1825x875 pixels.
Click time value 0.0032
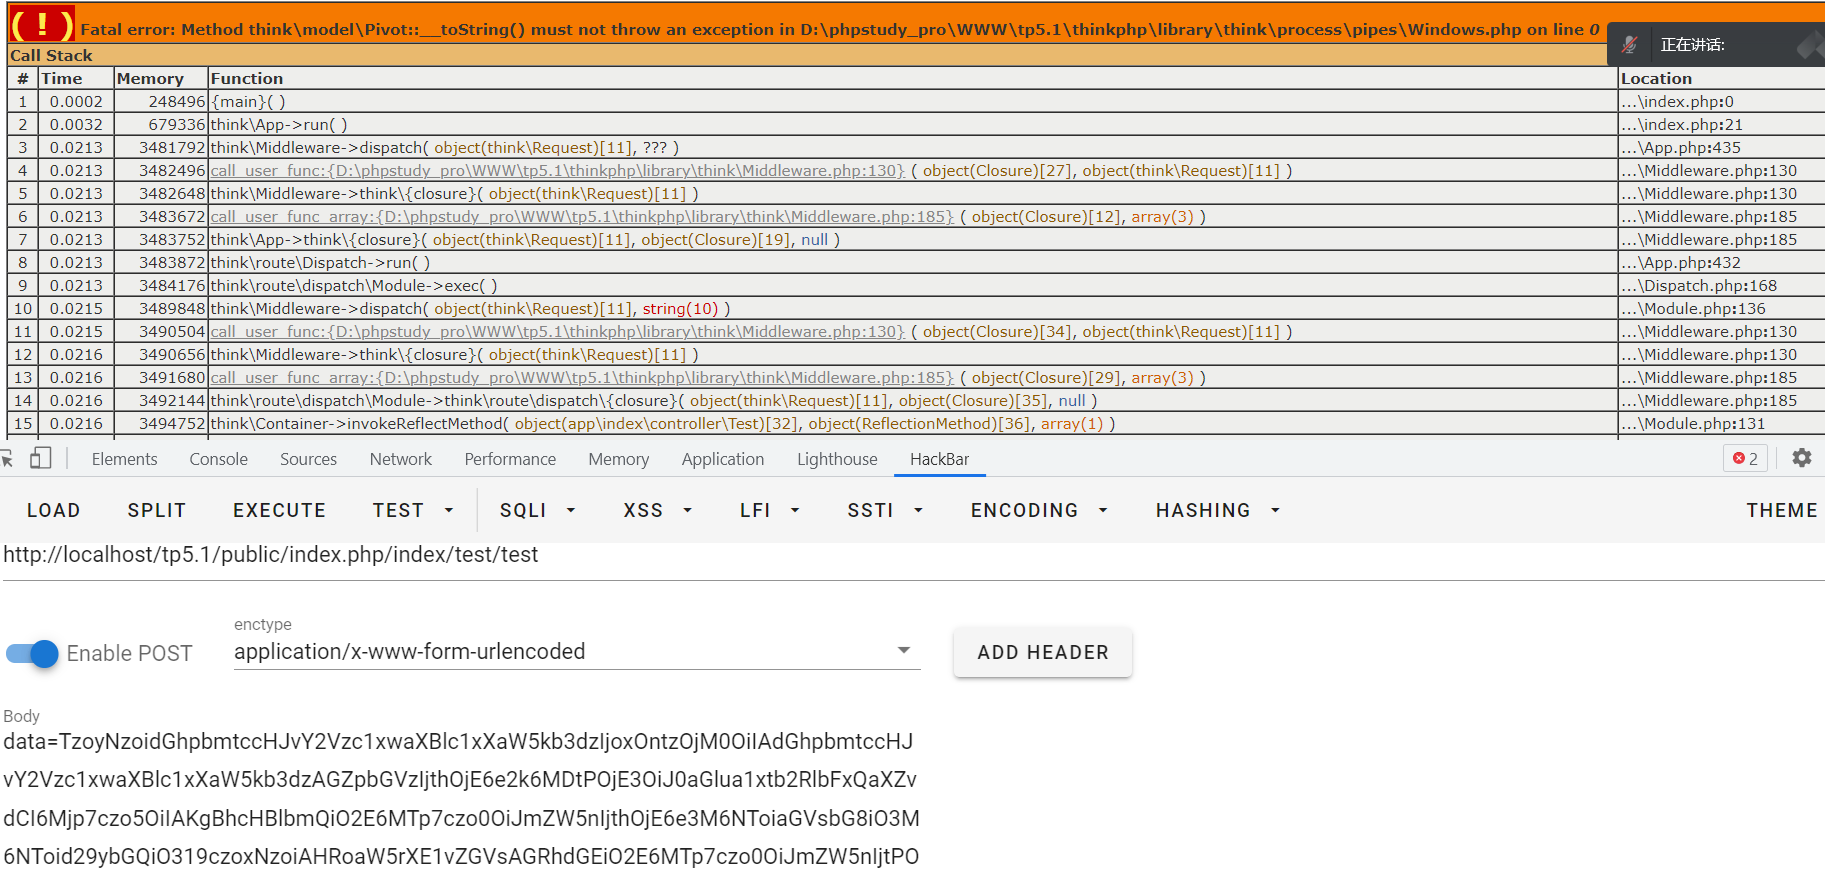(x=76, y=125)
